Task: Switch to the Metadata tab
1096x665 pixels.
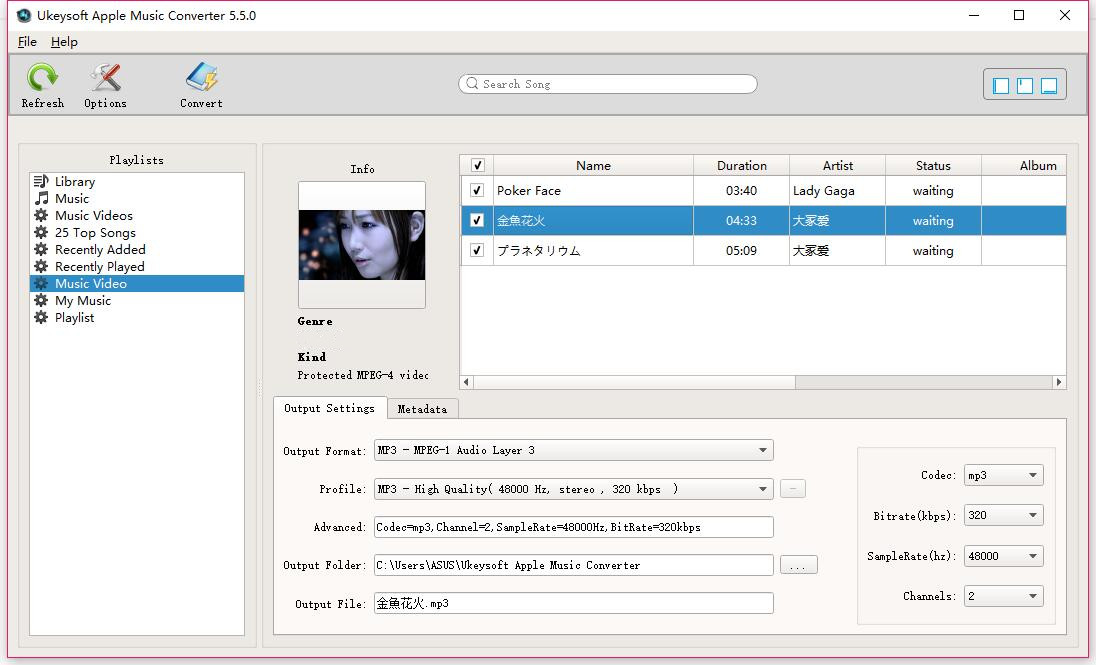Action: pyautogui.click(x=422, y=409)
